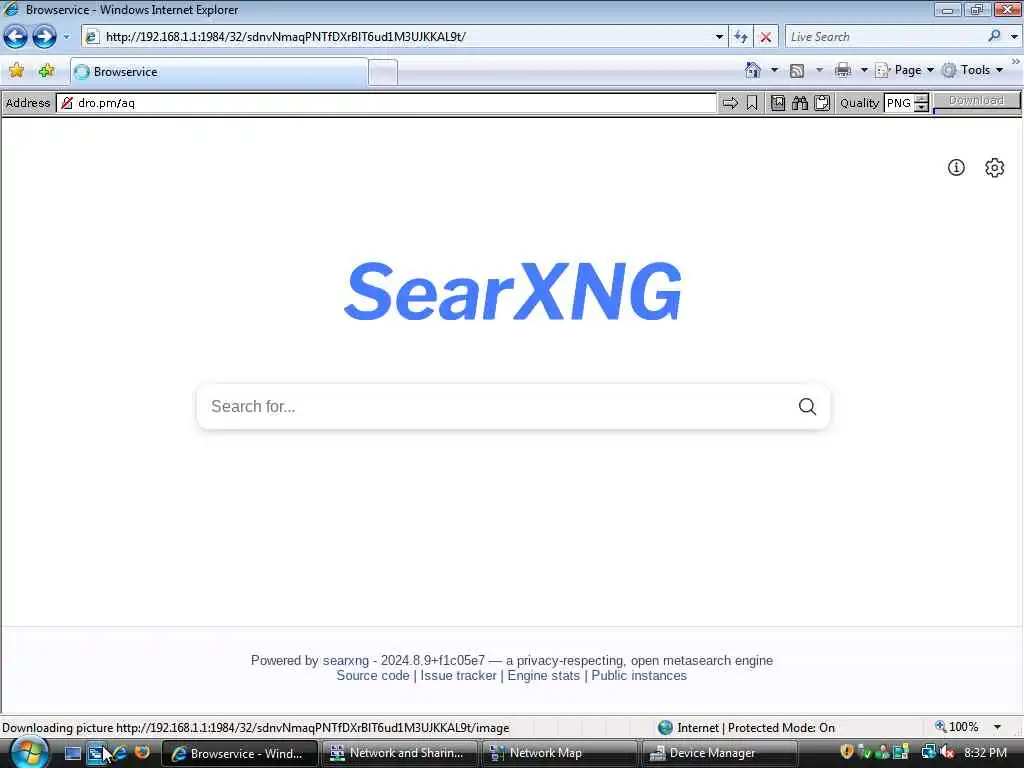Viewport: 1024px width, 768px height.
Task: Click Show Desktop quick launch icon
Action: click(72, 753)
